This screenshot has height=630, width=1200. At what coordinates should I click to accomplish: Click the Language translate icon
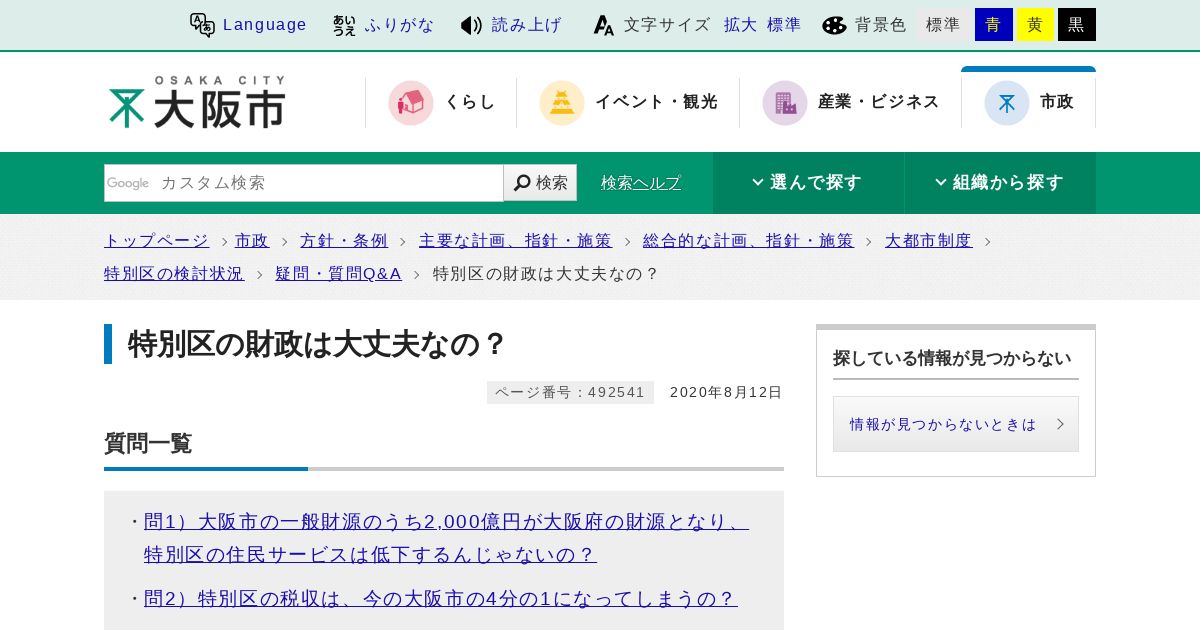coord(202,25)
